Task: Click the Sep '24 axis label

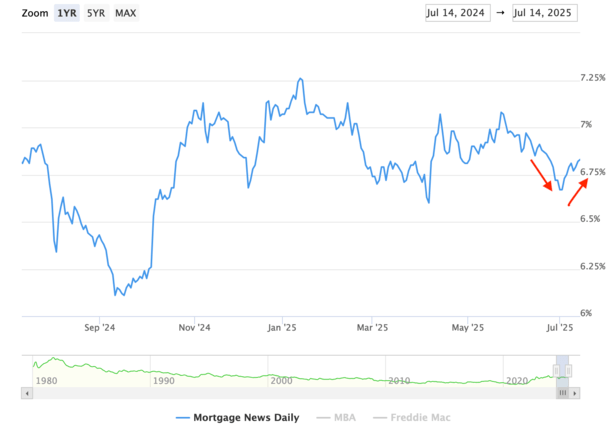Action: pyautogui.click(x=100, y=328)
